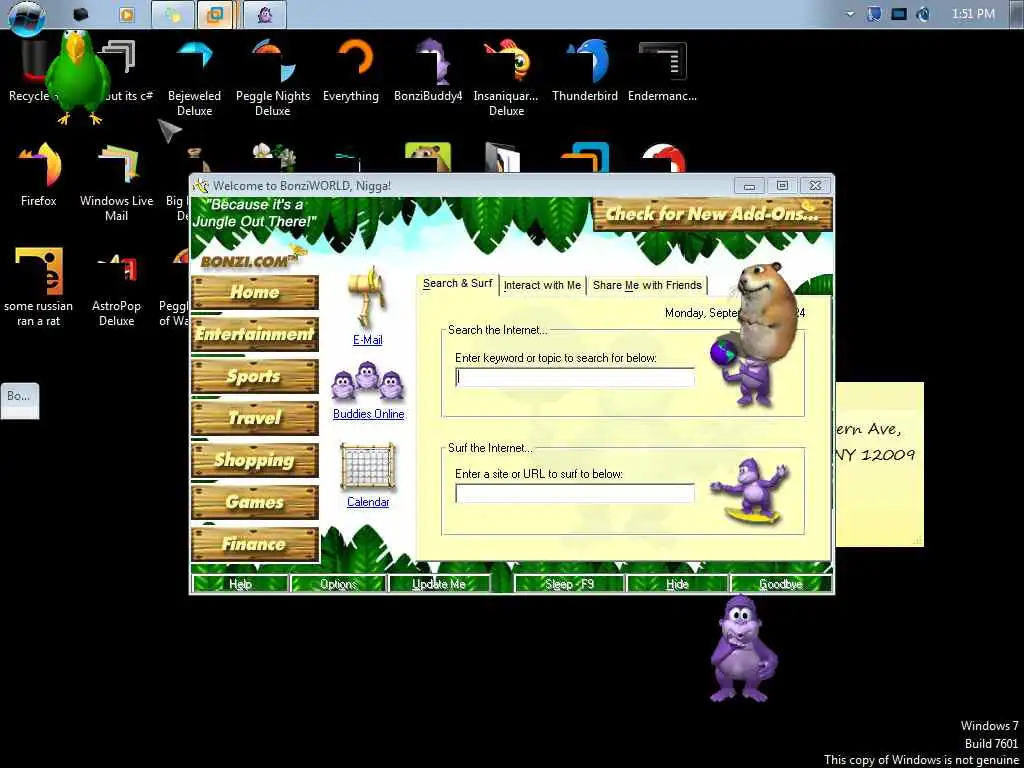Click the search keyword input field
1024x768 pixels.
click(x=575, y=377)
